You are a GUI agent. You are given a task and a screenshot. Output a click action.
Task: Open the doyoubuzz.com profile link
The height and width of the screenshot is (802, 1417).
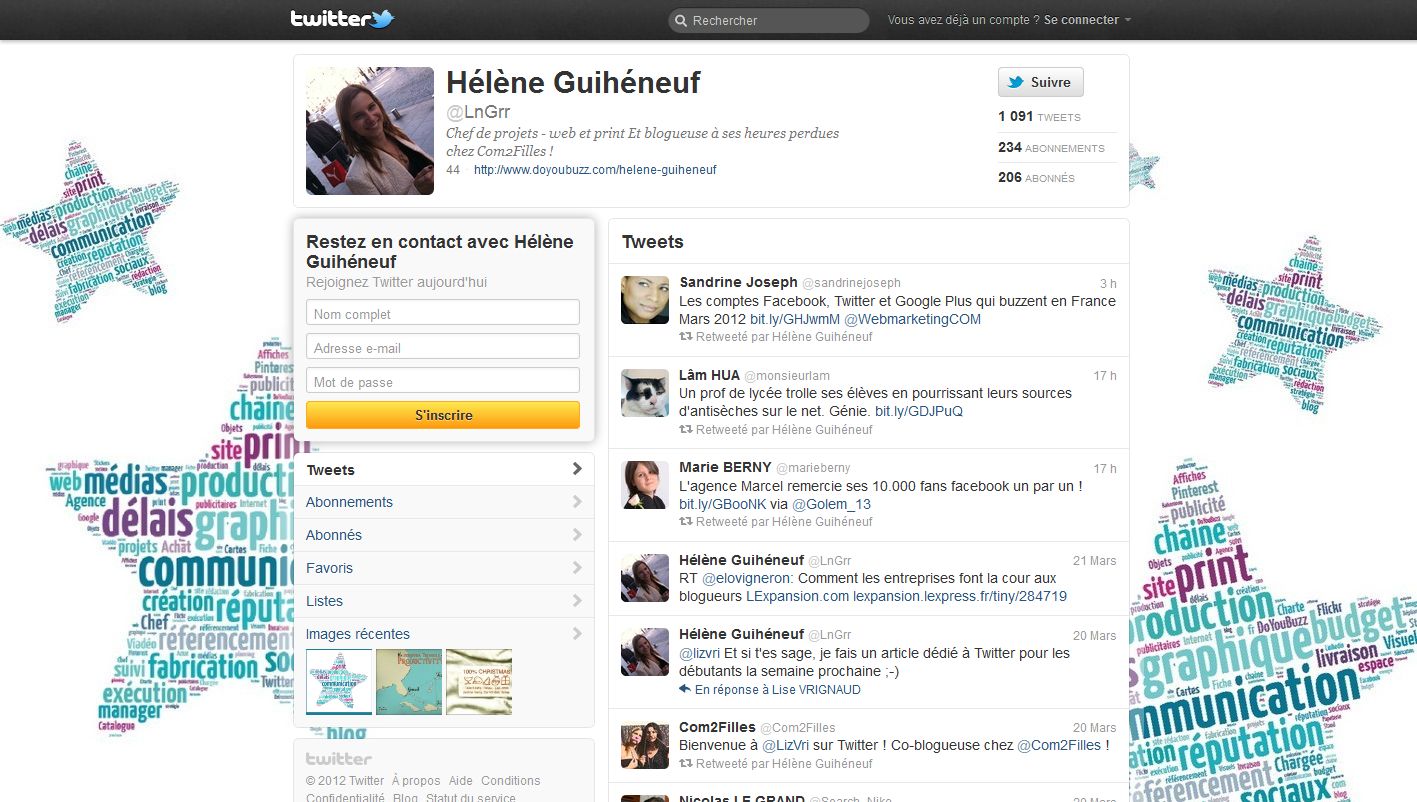pos(595,170)
